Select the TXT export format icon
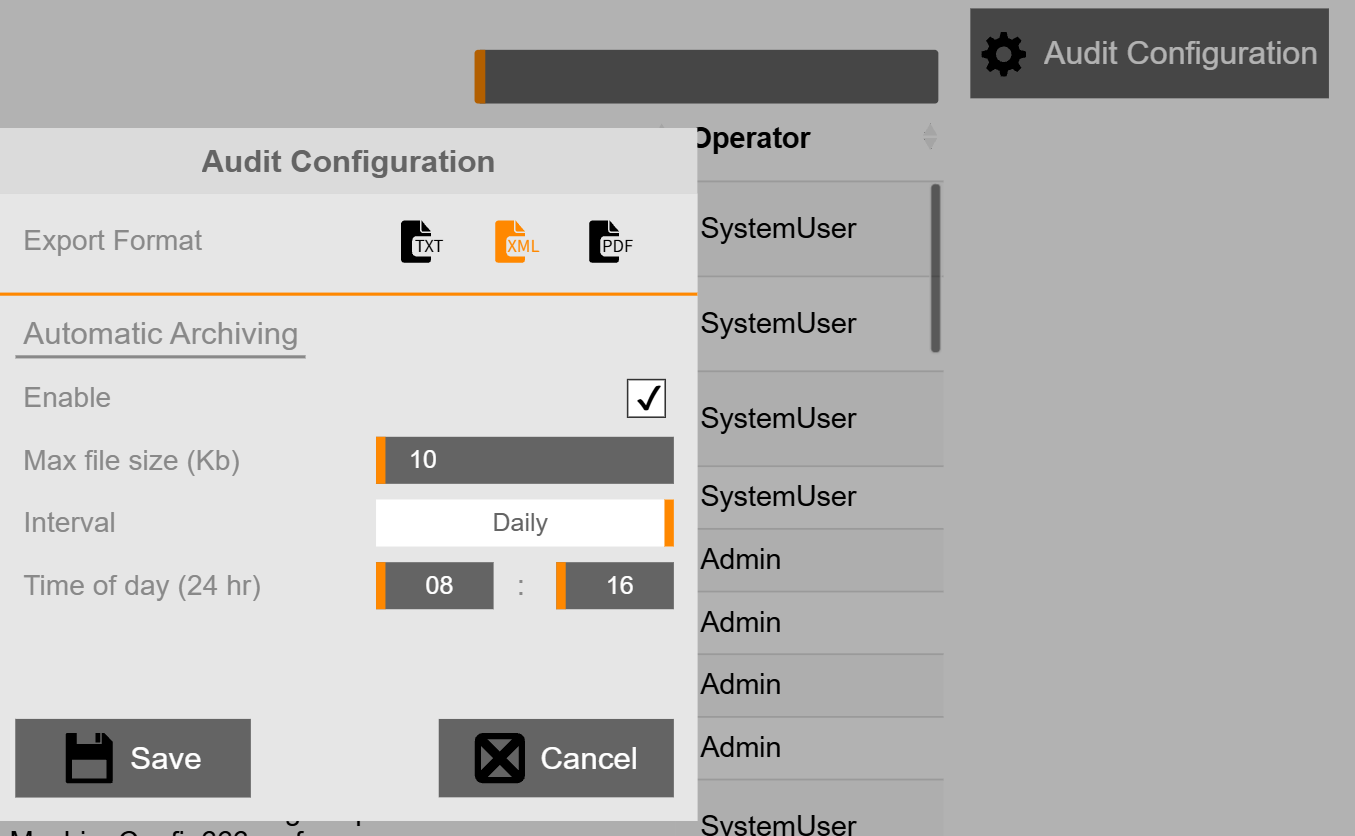 tap(421, 242)
